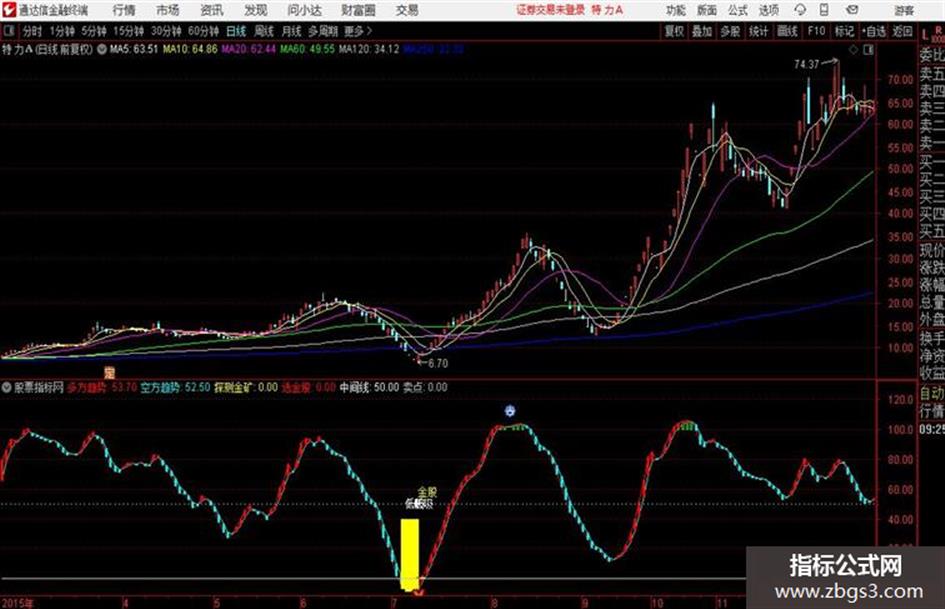Switch to the 1分钟 period tab
945x609 pixels.
62,31
